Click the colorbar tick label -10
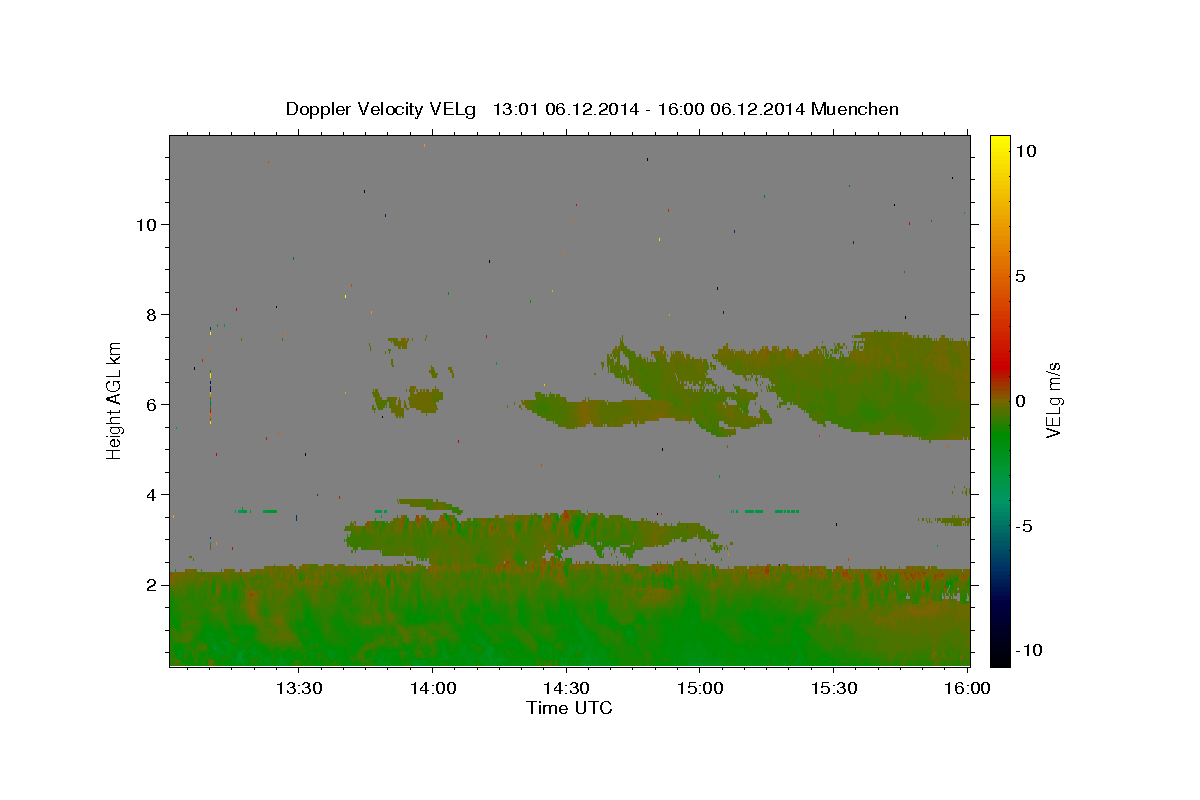The width and height of the screenshot is (1200, 800). (1028, 651)
